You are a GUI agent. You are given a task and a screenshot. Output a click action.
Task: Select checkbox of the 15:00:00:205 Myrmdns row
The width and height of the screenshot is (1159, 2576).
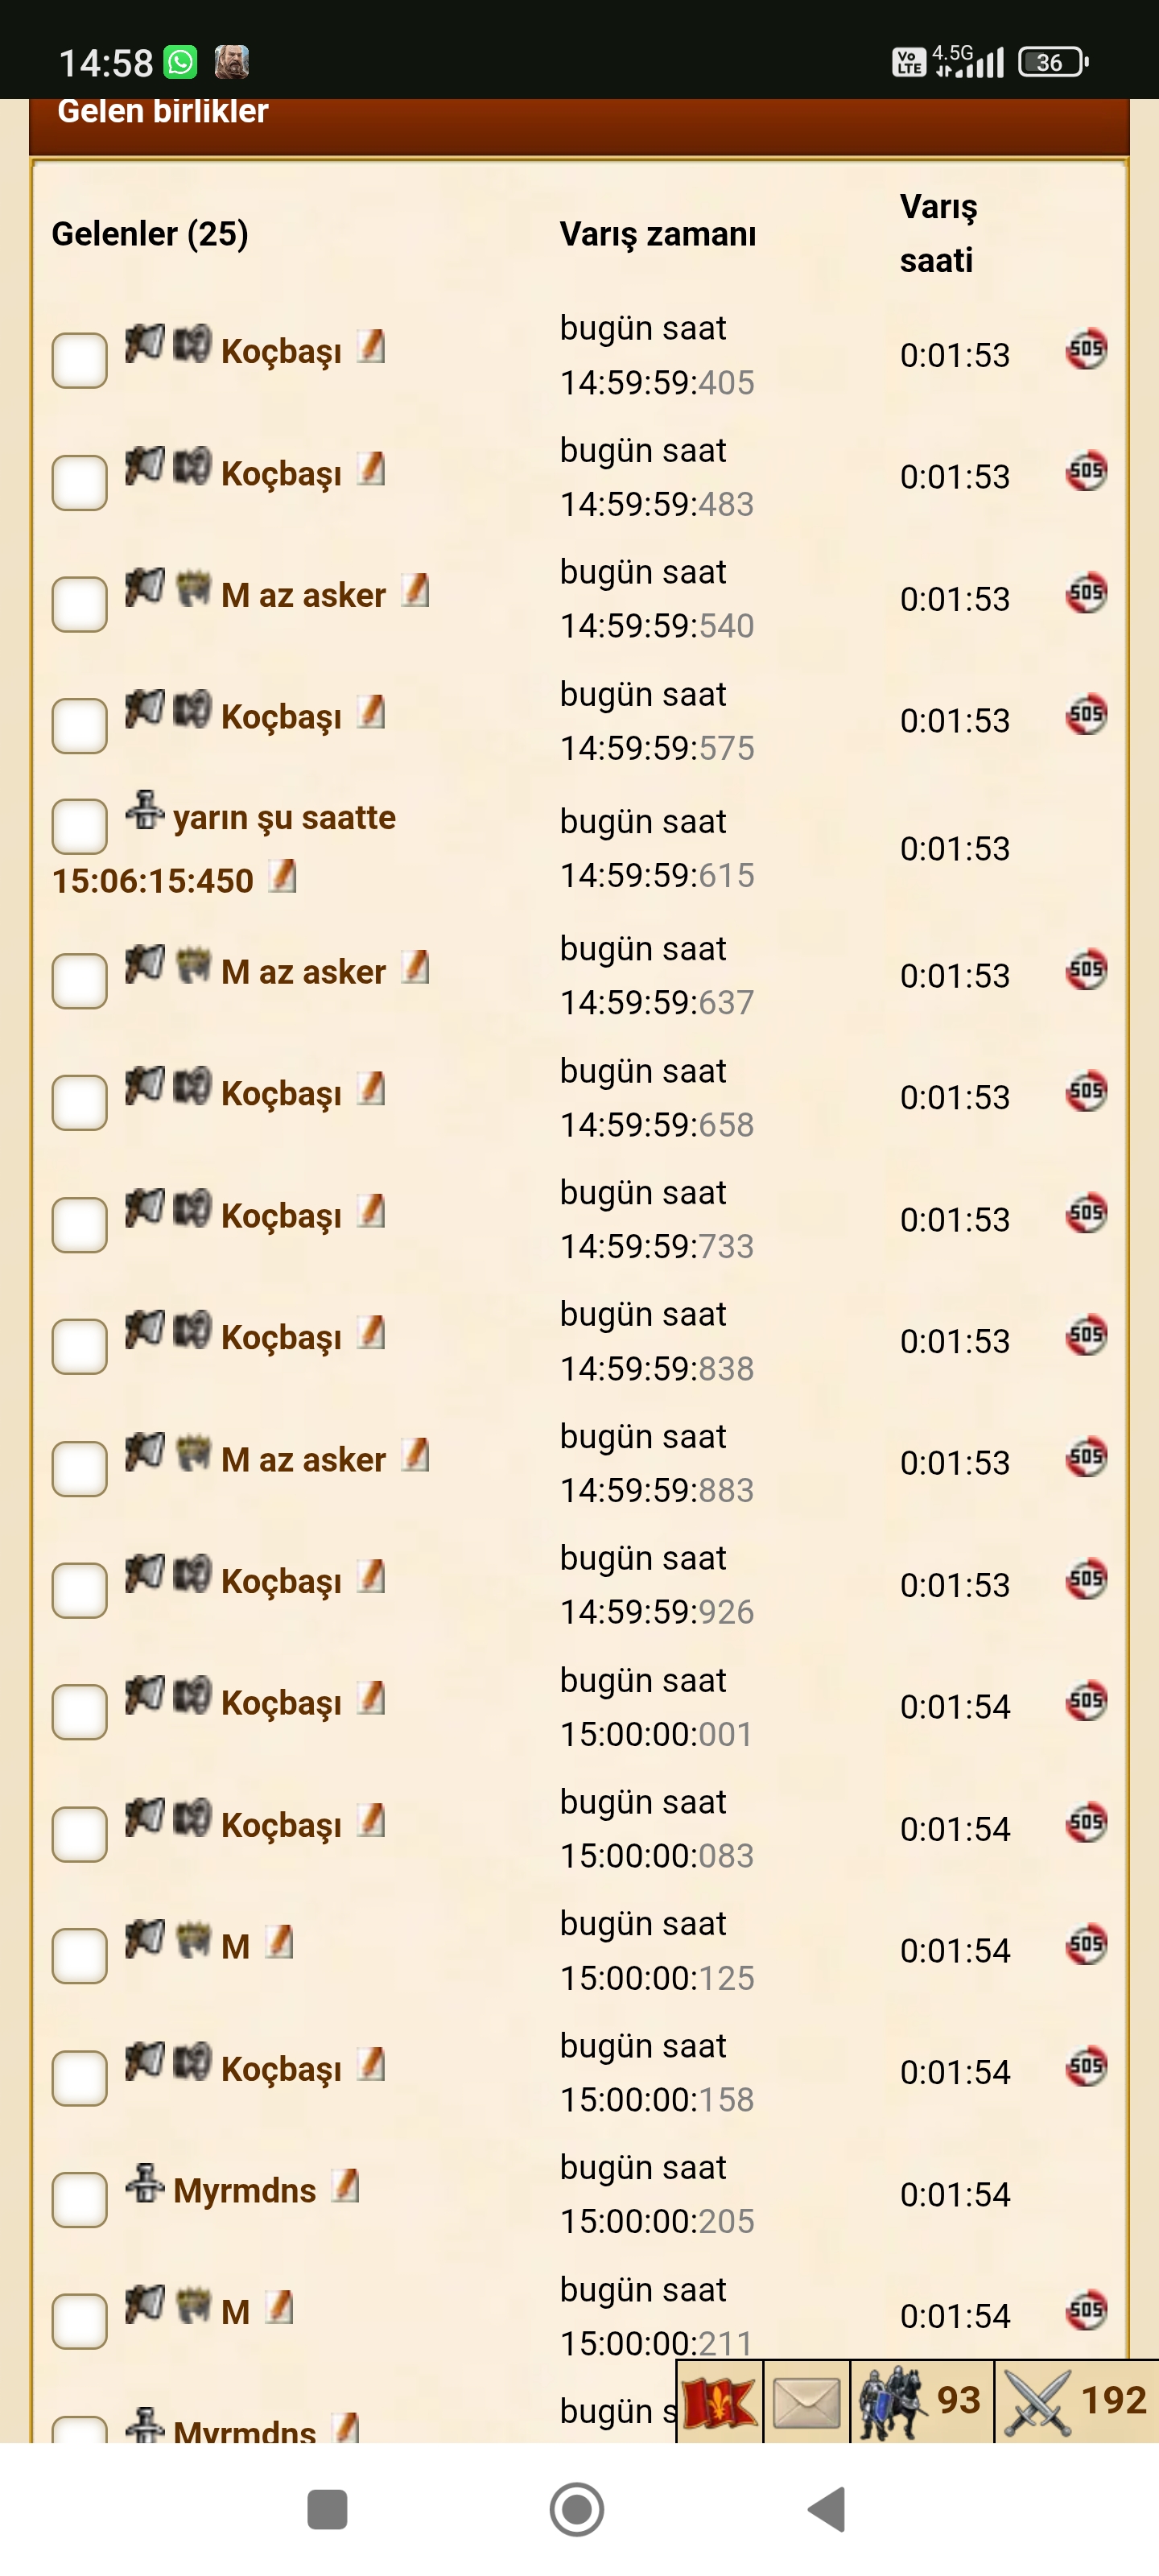click(x=79, y=2200)
